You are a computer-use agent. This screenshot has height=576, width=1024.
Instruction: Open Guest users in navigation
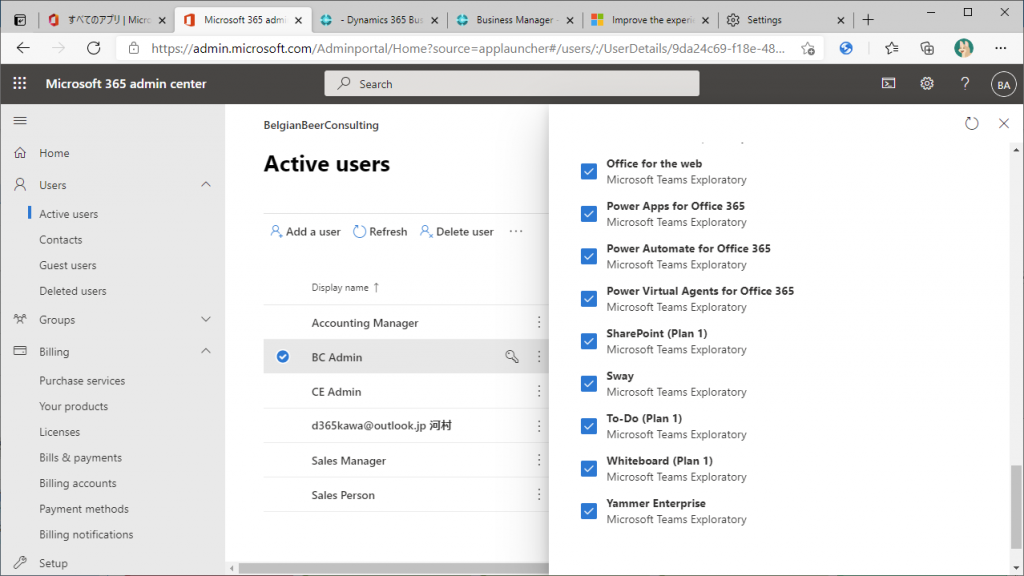tap(67, 265)
